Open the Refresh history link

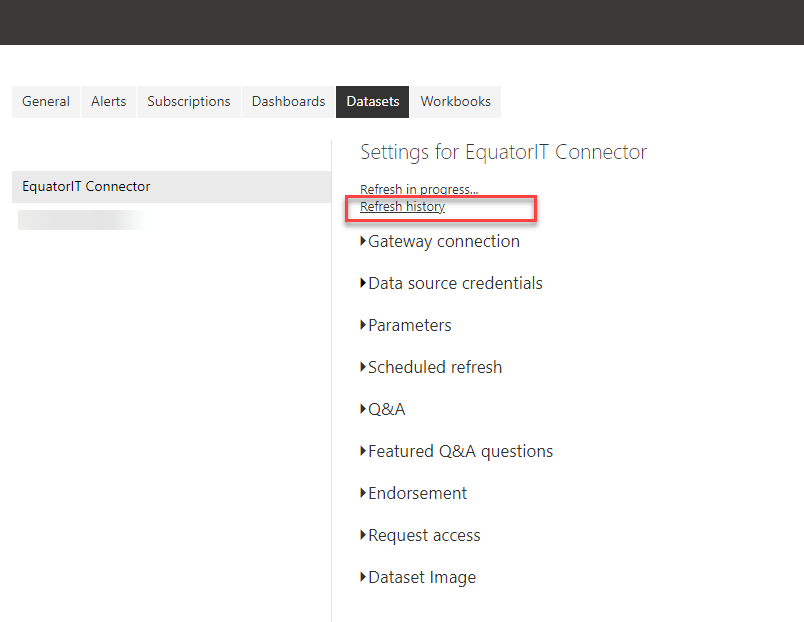[402, 207]
